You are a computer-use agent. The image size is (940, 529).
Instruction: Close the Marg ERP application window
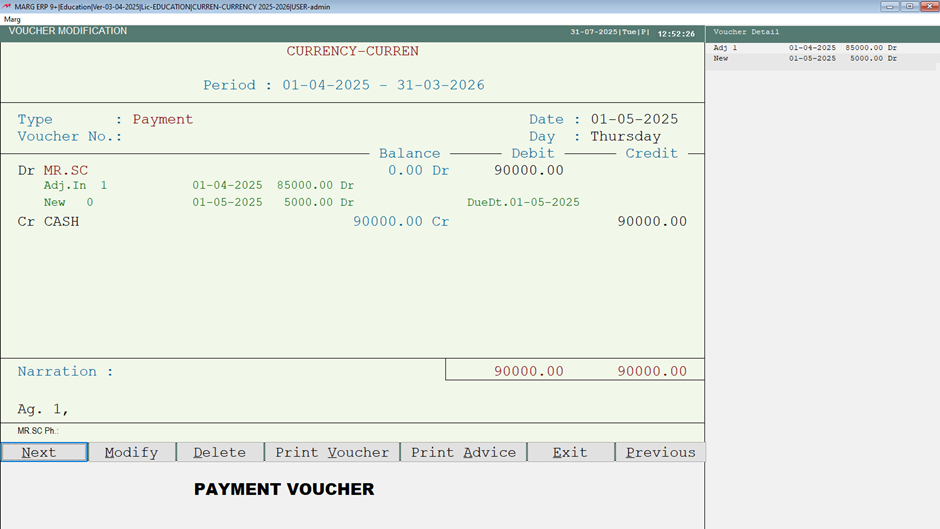tap(929, 6)
